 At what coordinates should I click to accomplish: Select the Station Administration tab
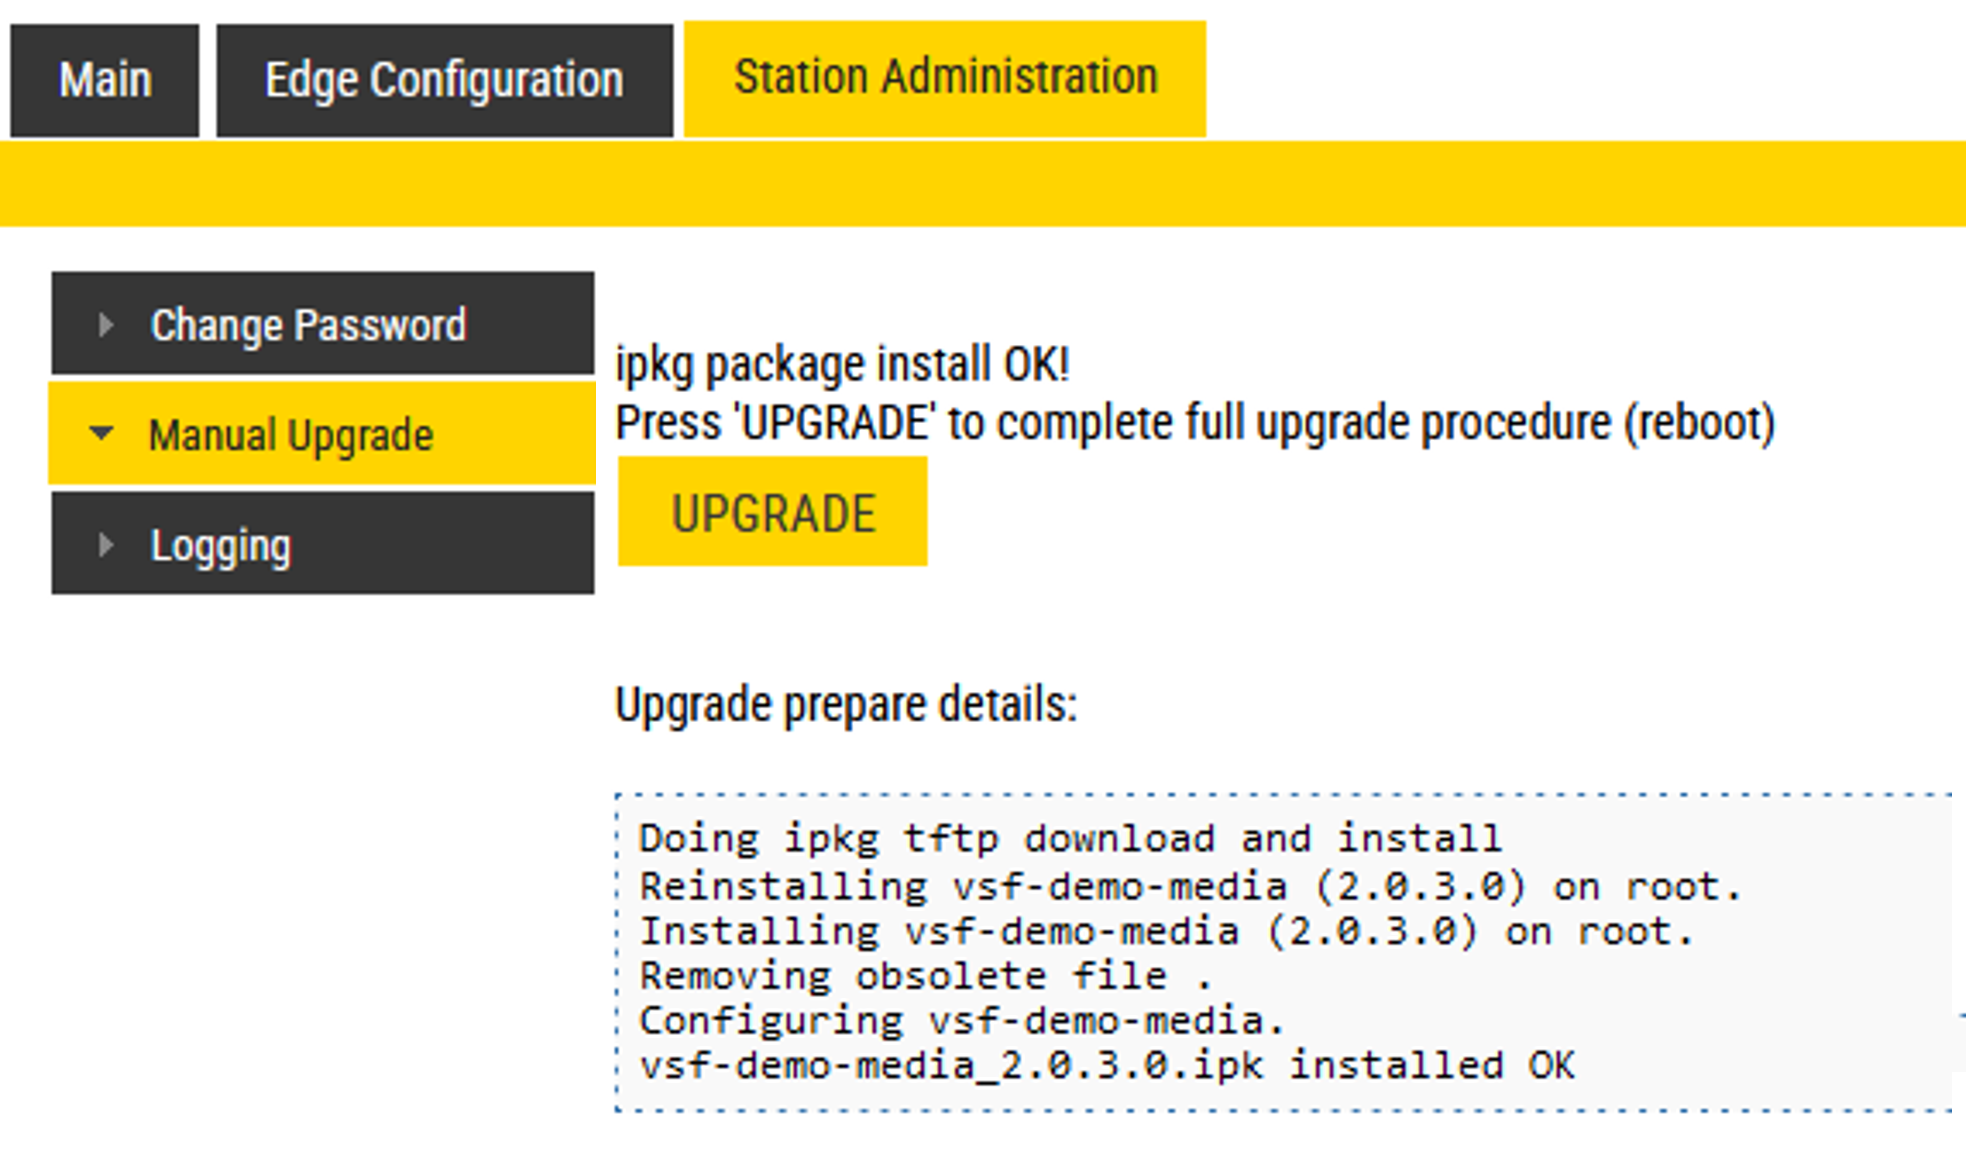pyautogui.click(x=945, y=78)
